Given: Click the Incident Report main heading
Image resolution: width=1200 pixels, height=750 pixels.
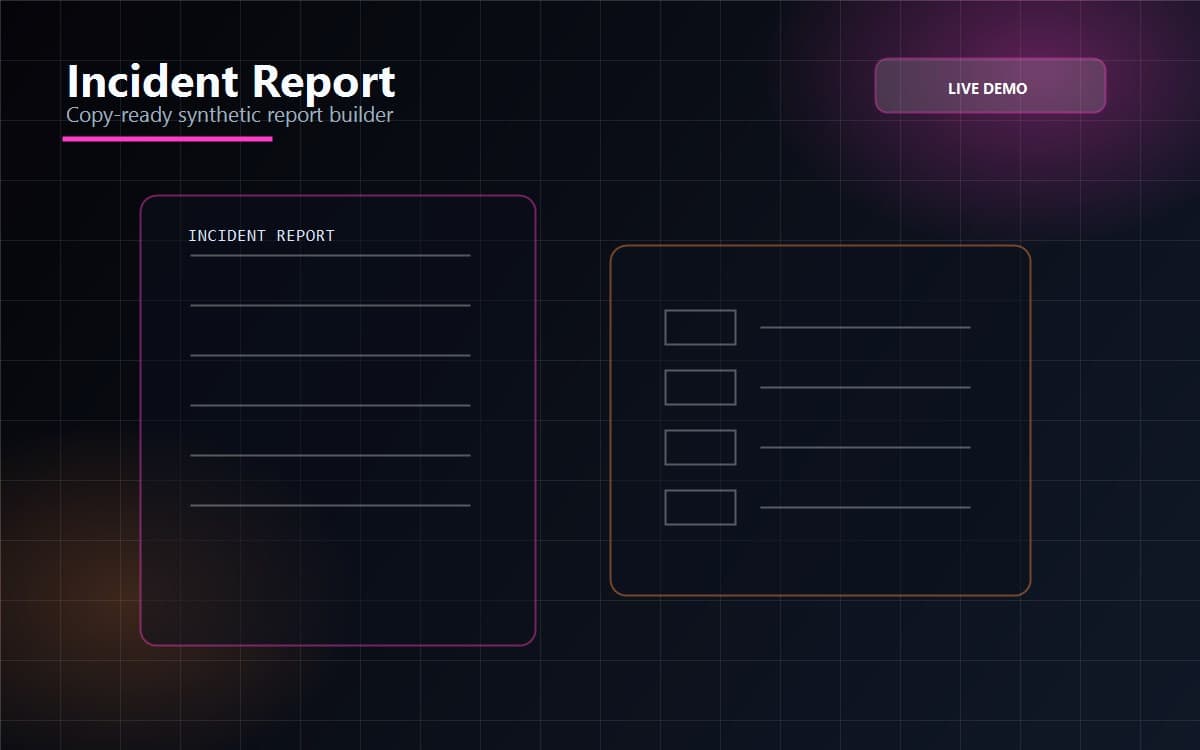Looking at the screenshot, I should [231, 82].
